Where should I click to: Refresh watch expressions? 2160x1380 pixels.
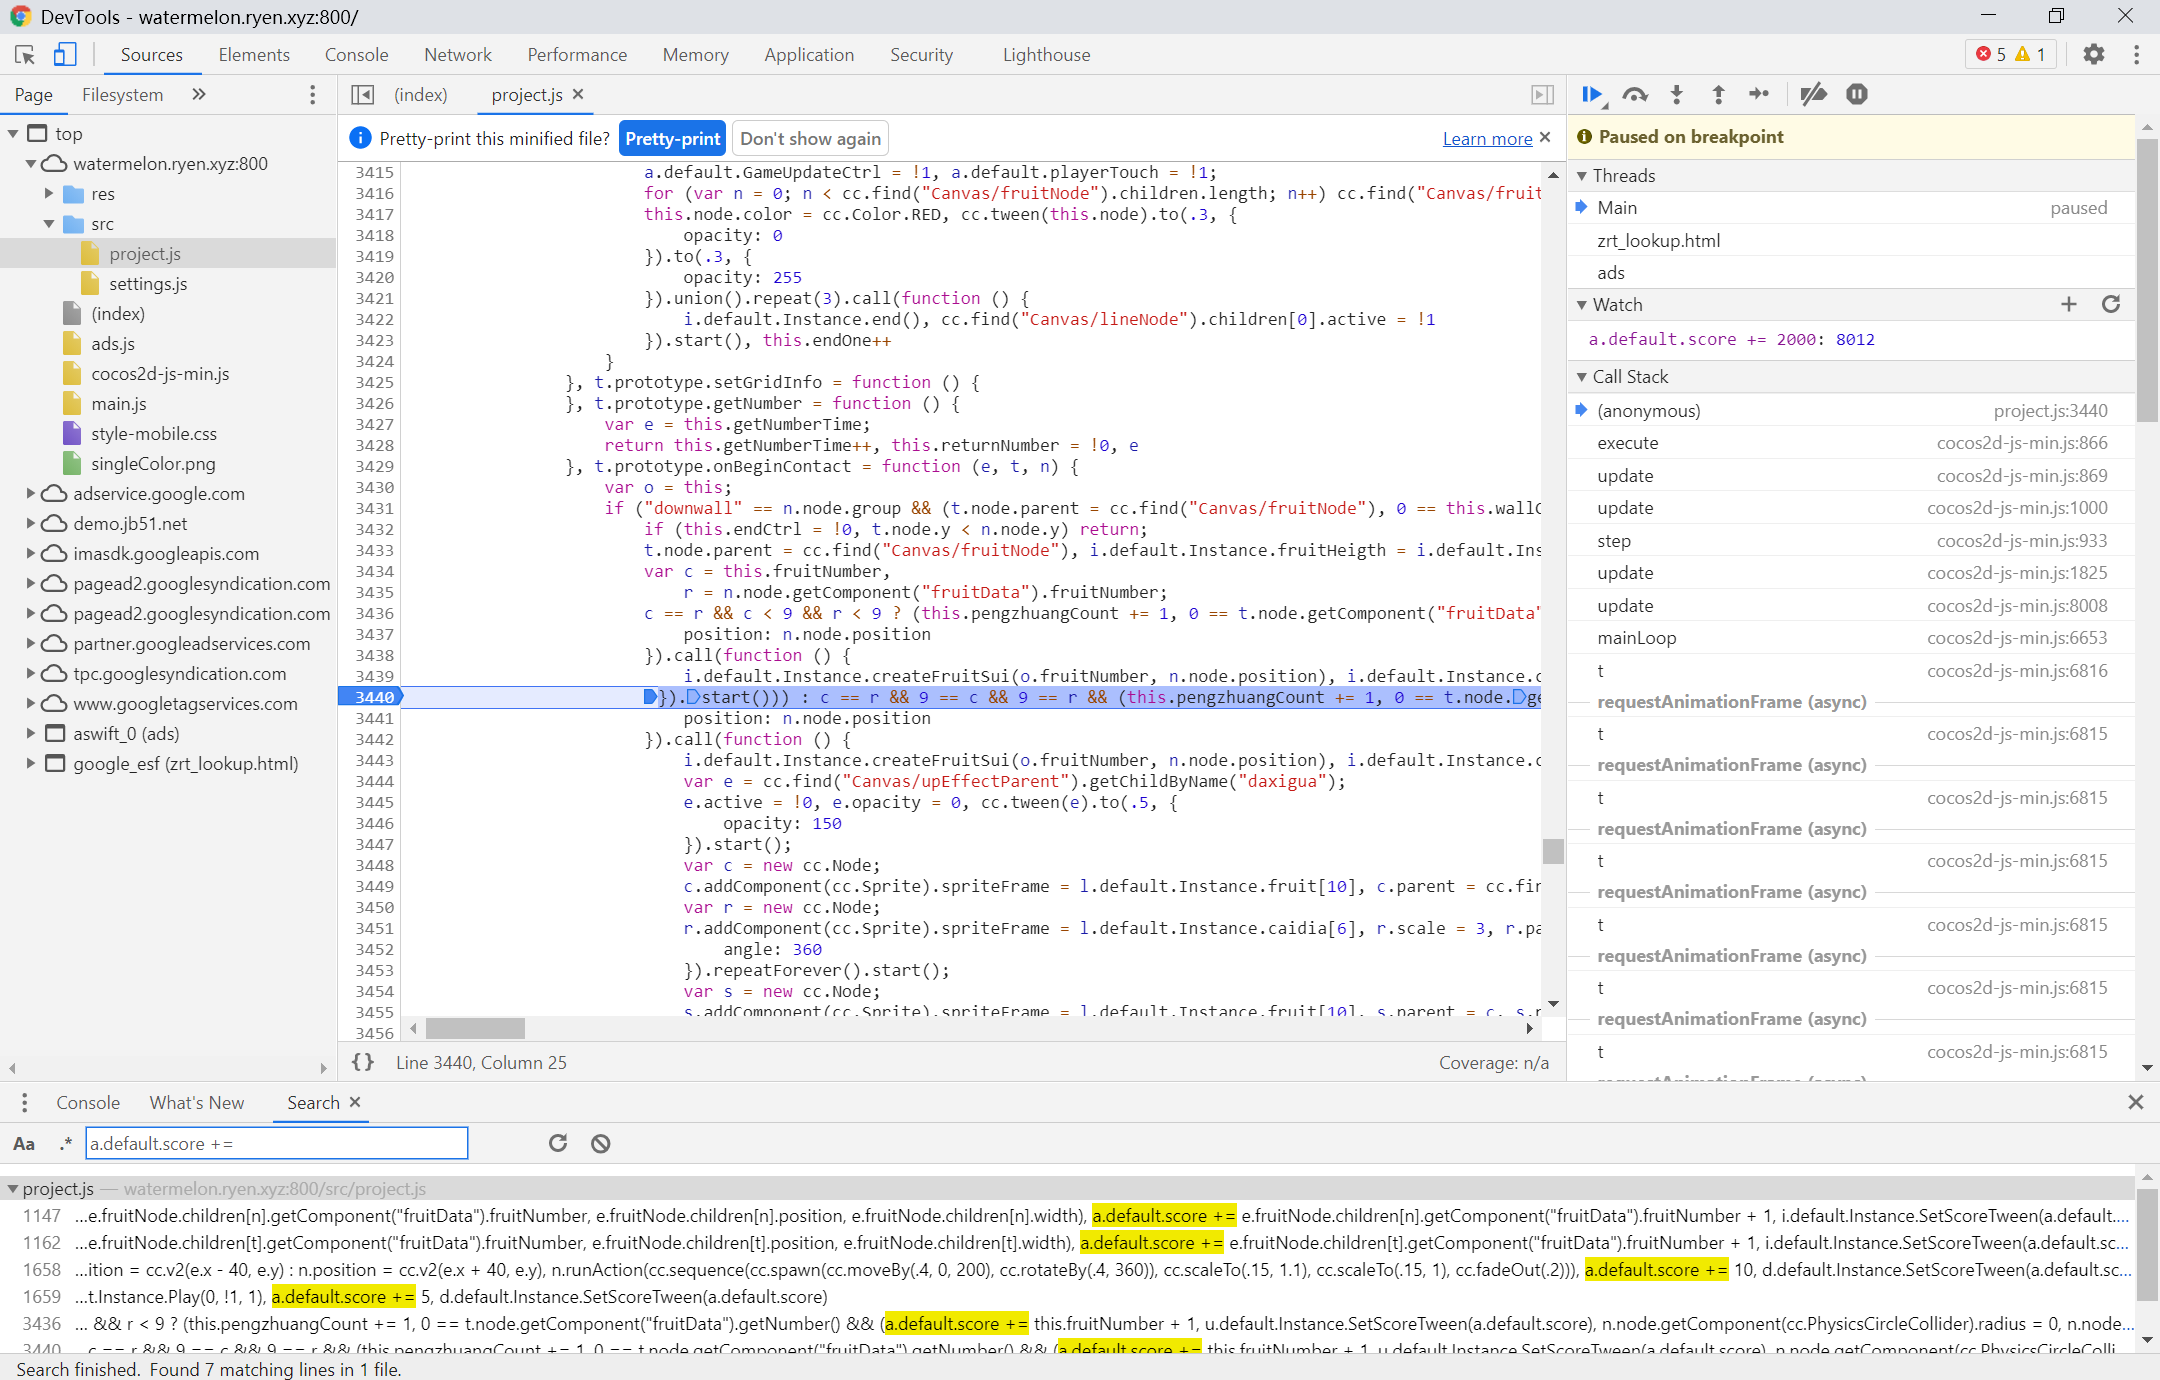pos(2111,304)
